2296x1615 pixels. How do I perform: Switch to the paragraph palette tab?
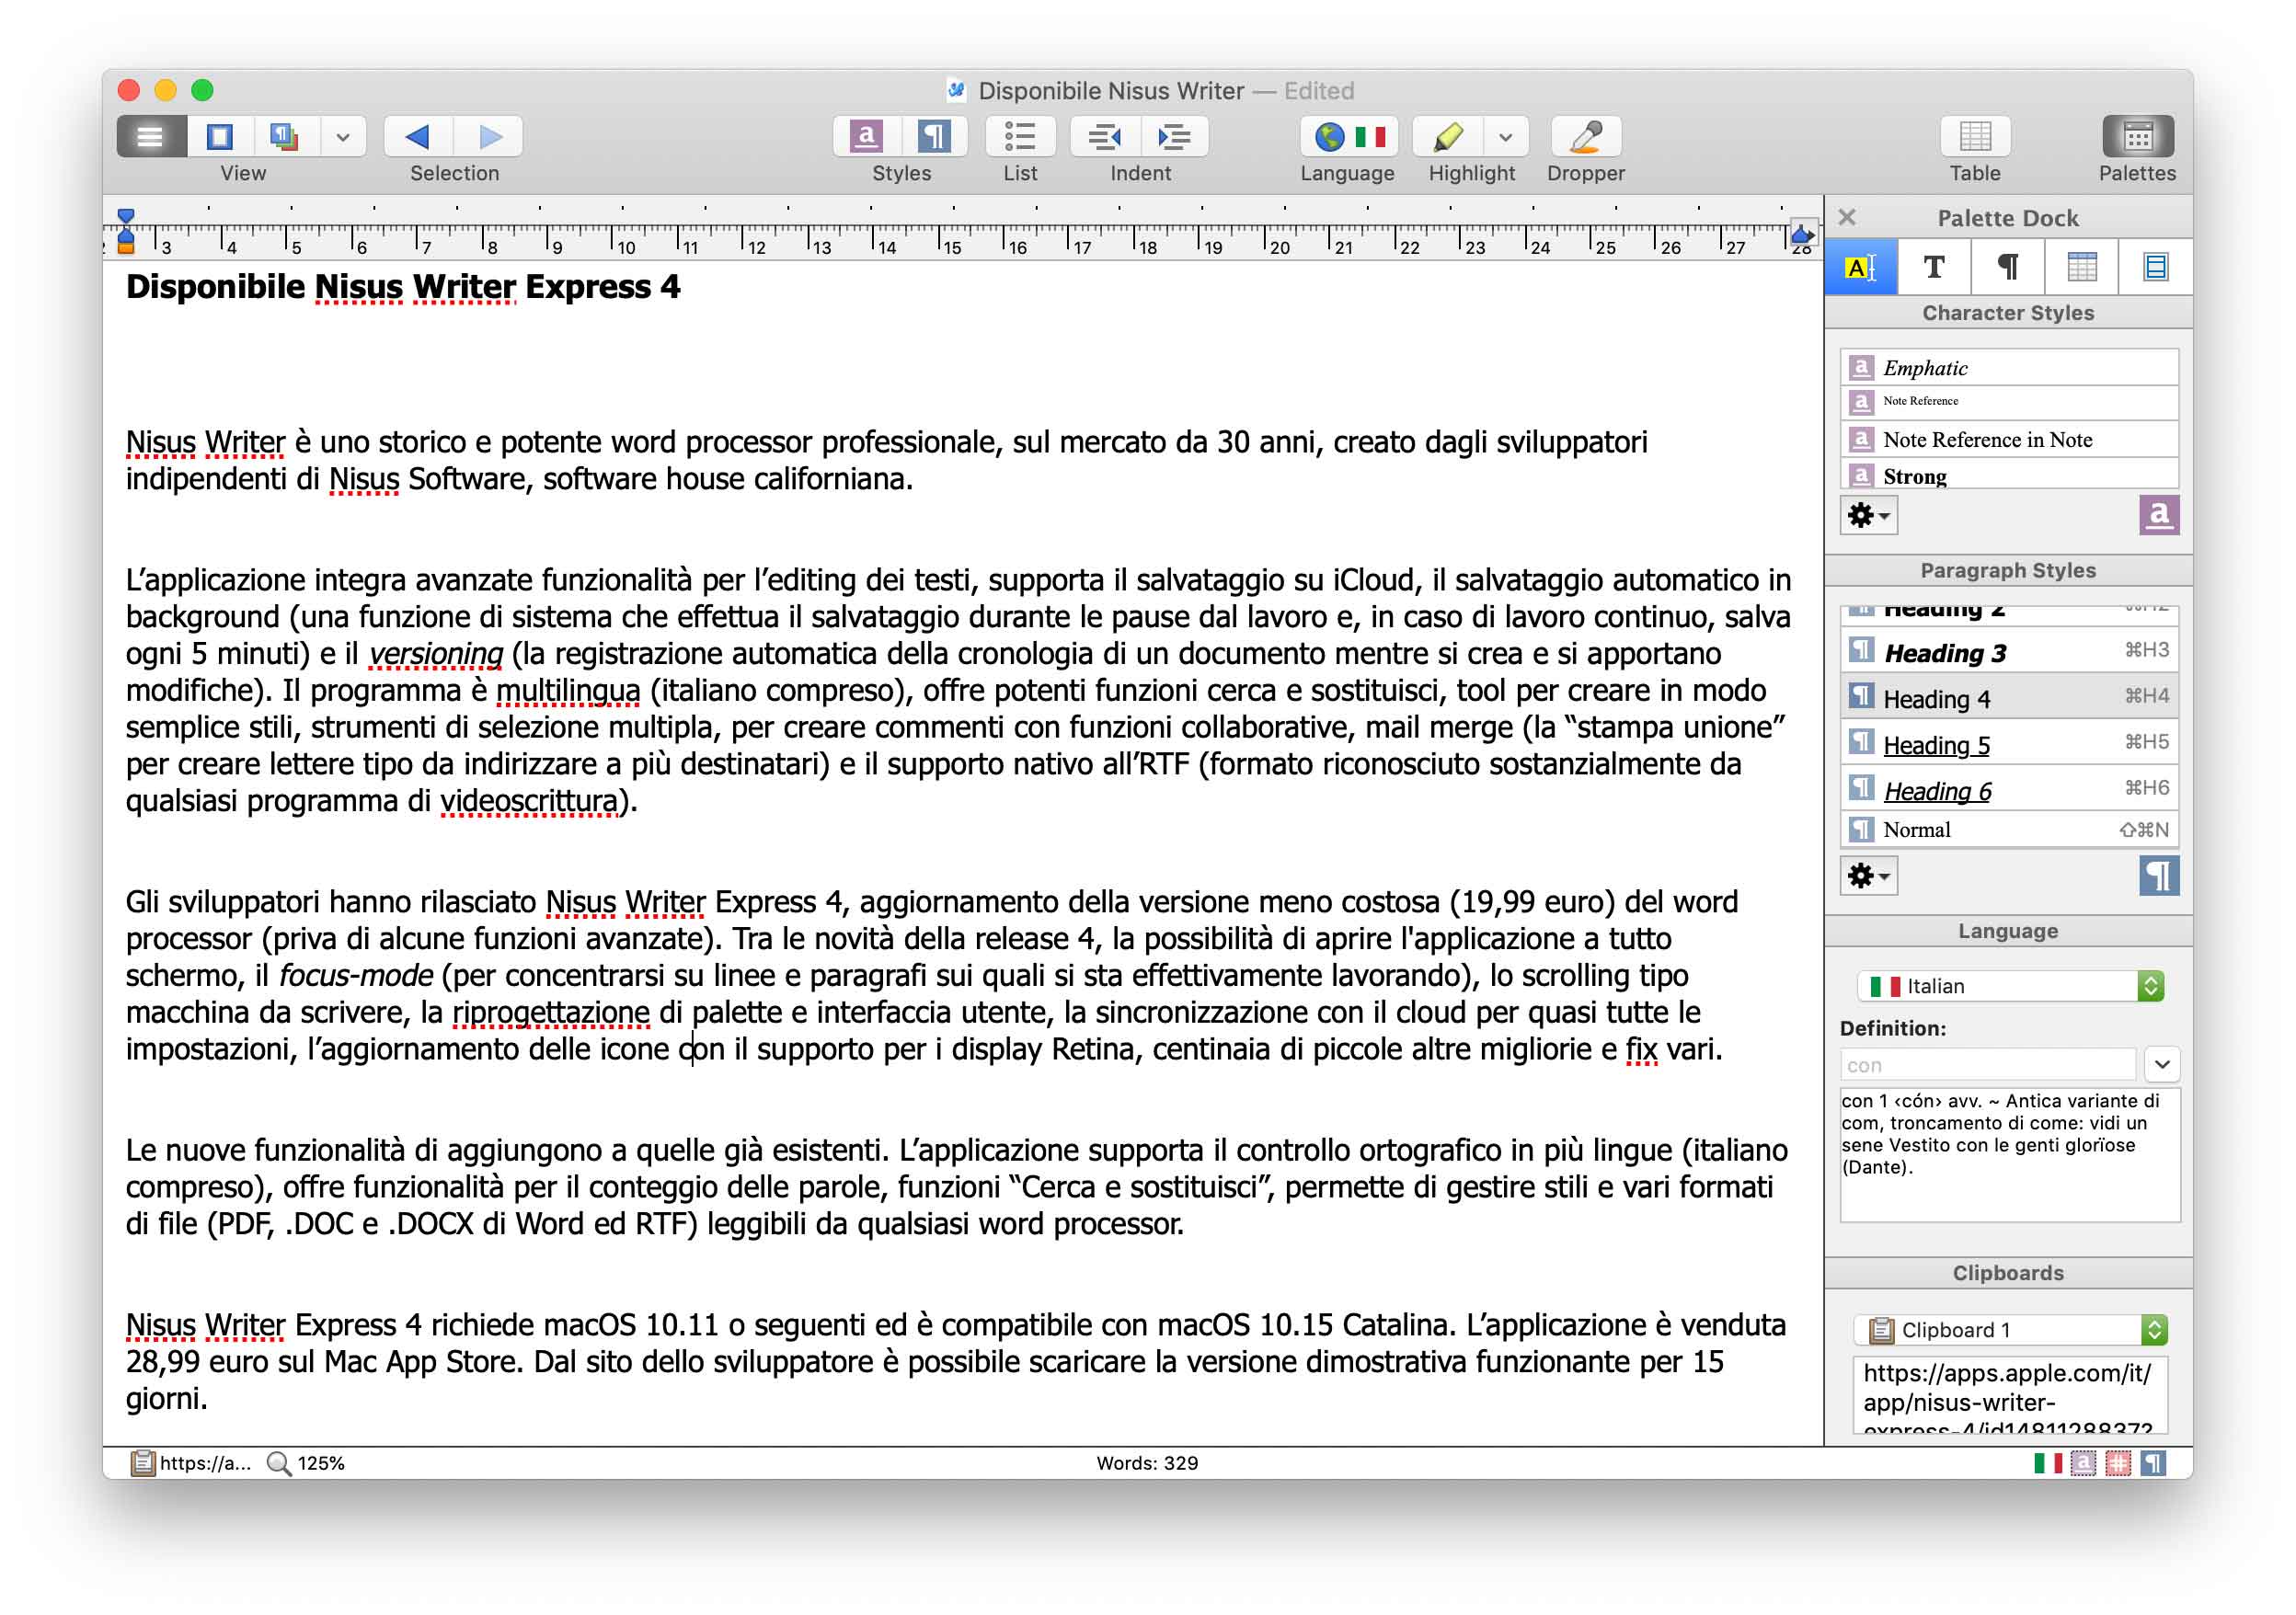tap(2007, 267)
